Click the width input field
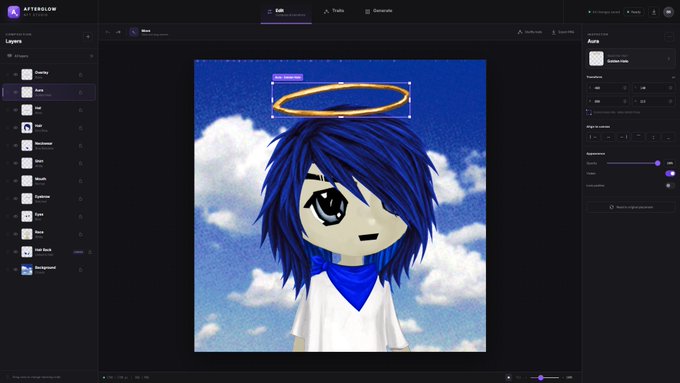 (x=608, y=101)
